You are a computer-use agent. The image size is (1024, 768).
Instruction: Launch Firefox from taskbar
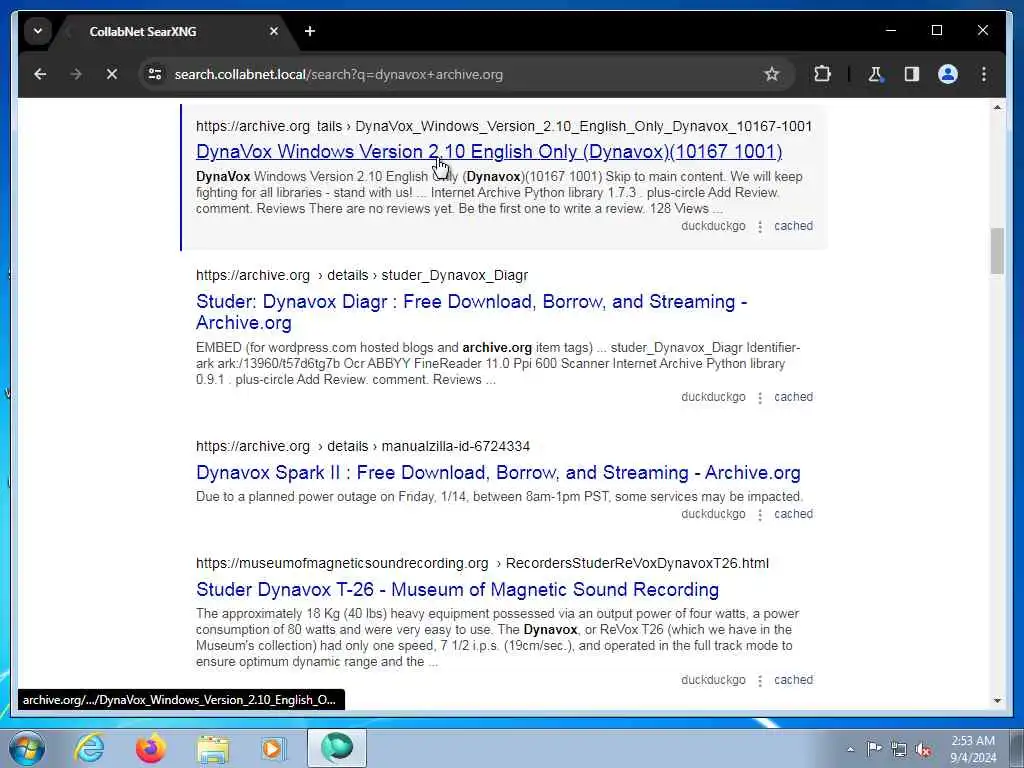(x=151, y=748)
